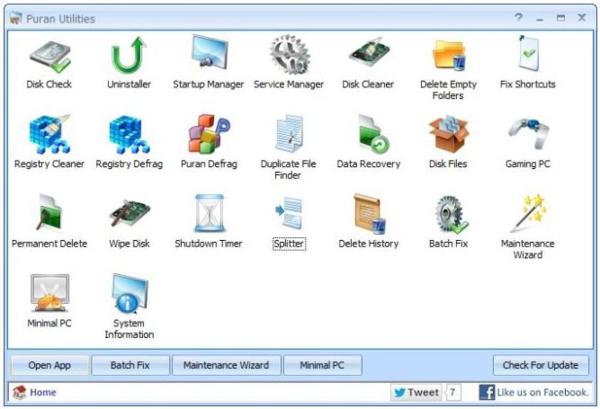
Task: Open the Registry Defrag icon
Action: point(129,135)
